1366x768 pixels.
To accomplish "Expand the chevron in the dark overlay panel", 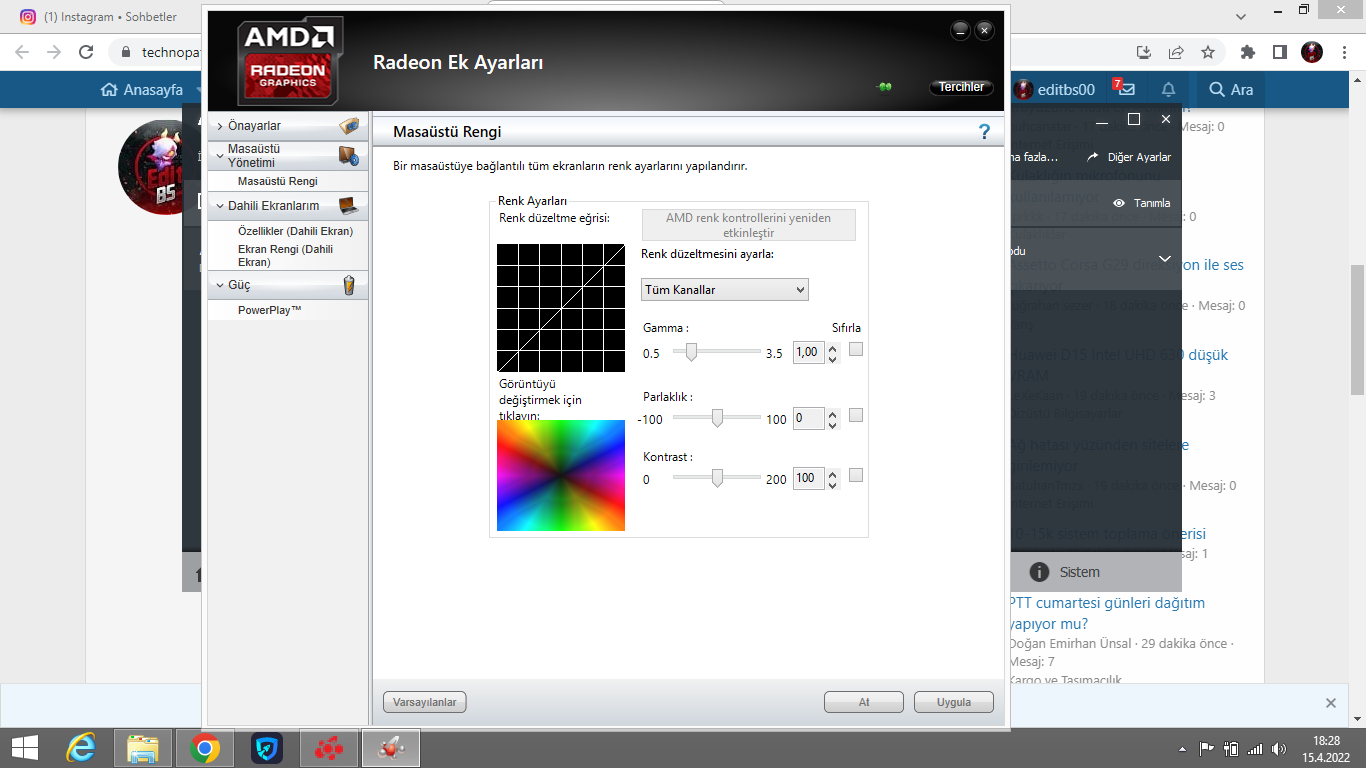I will [x=1165, y=259].
